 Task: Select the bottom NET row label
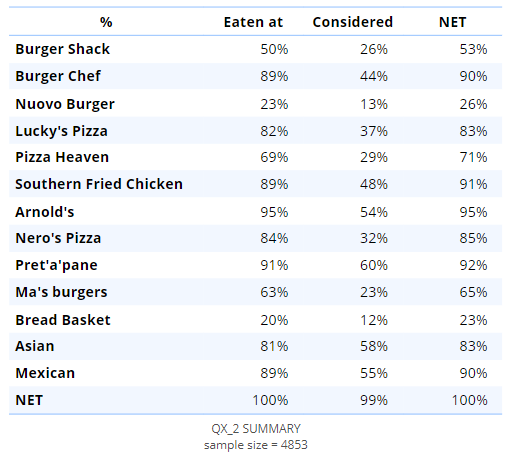(29, 400)
